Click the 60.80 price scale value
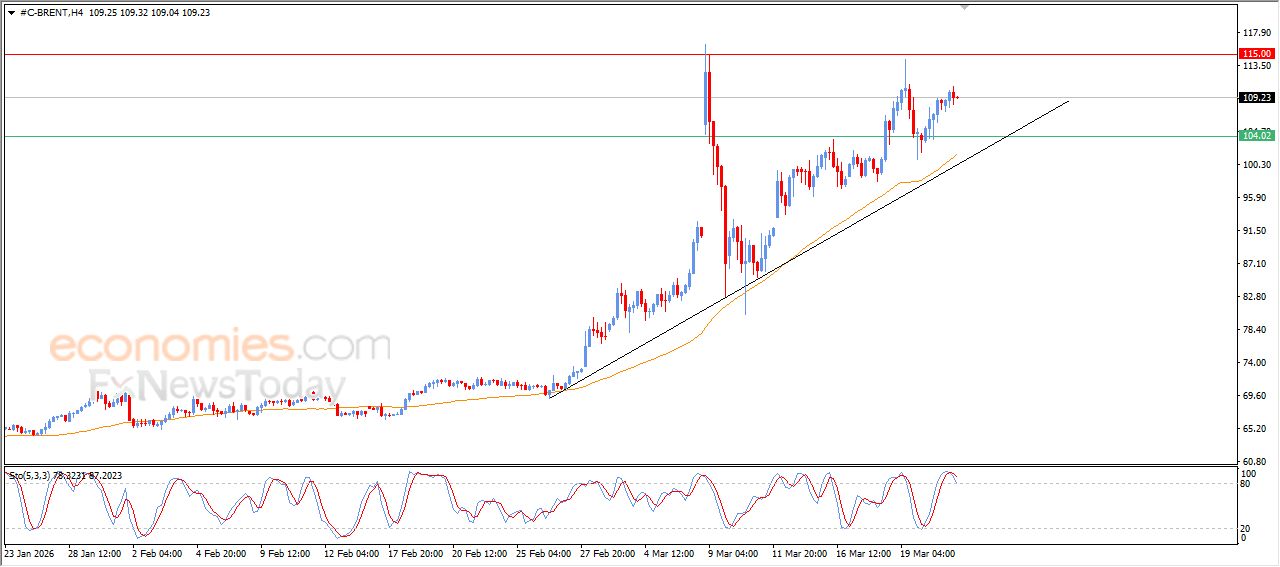 click(x=1254, y=461)
